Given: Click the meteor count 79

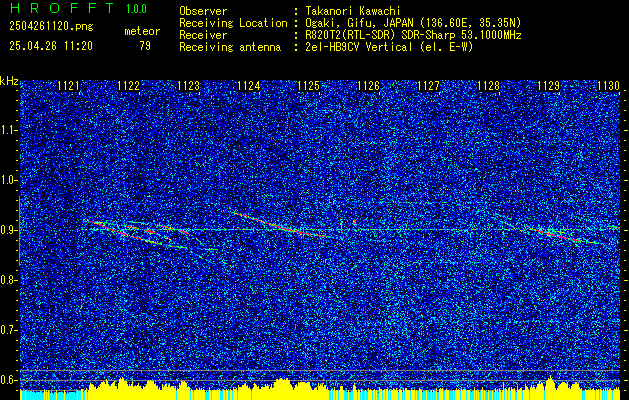Looking at the screenshot, I should (x=145, y=46).
